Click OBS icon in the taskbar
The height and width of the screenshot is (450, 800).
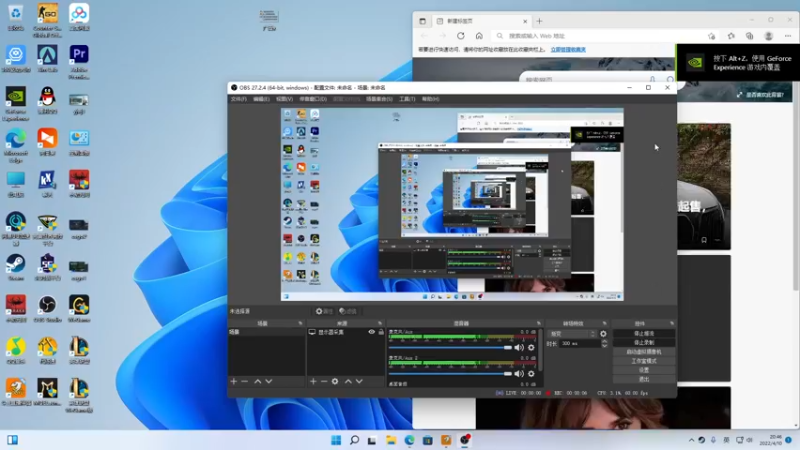point(464,440)
